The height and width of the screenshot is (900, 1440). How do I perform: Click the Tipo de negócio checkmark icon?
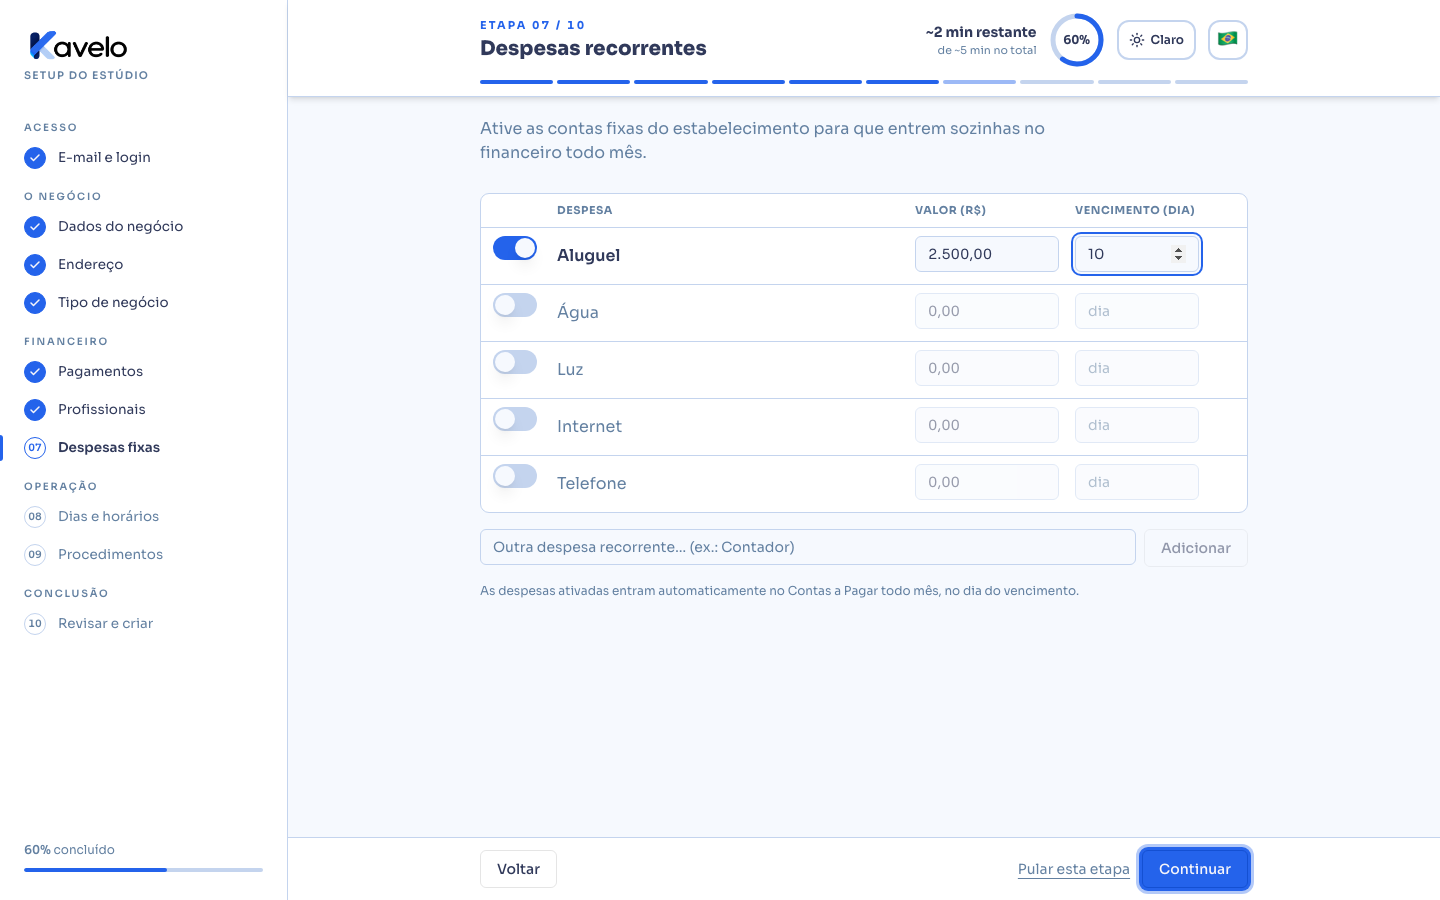click(35, 303)
